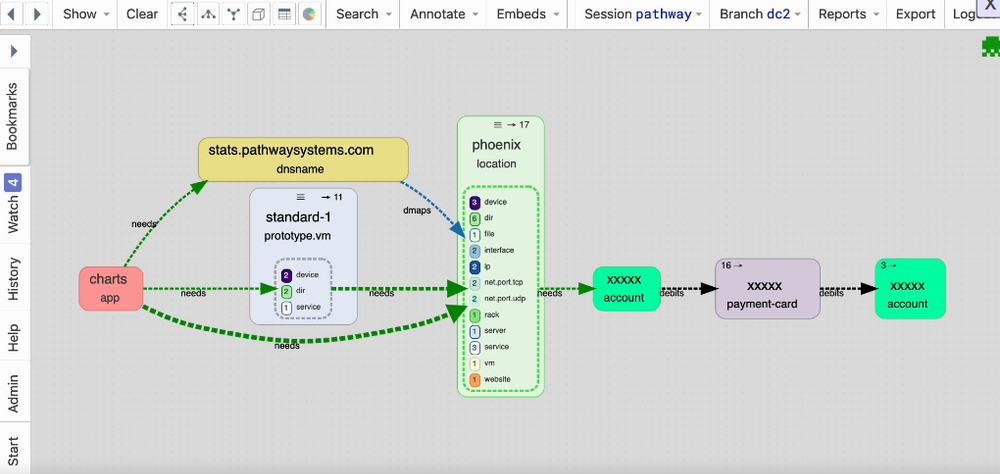
Task: Click the arrow 11 counter on standard-1
Action: coord(332,196)
